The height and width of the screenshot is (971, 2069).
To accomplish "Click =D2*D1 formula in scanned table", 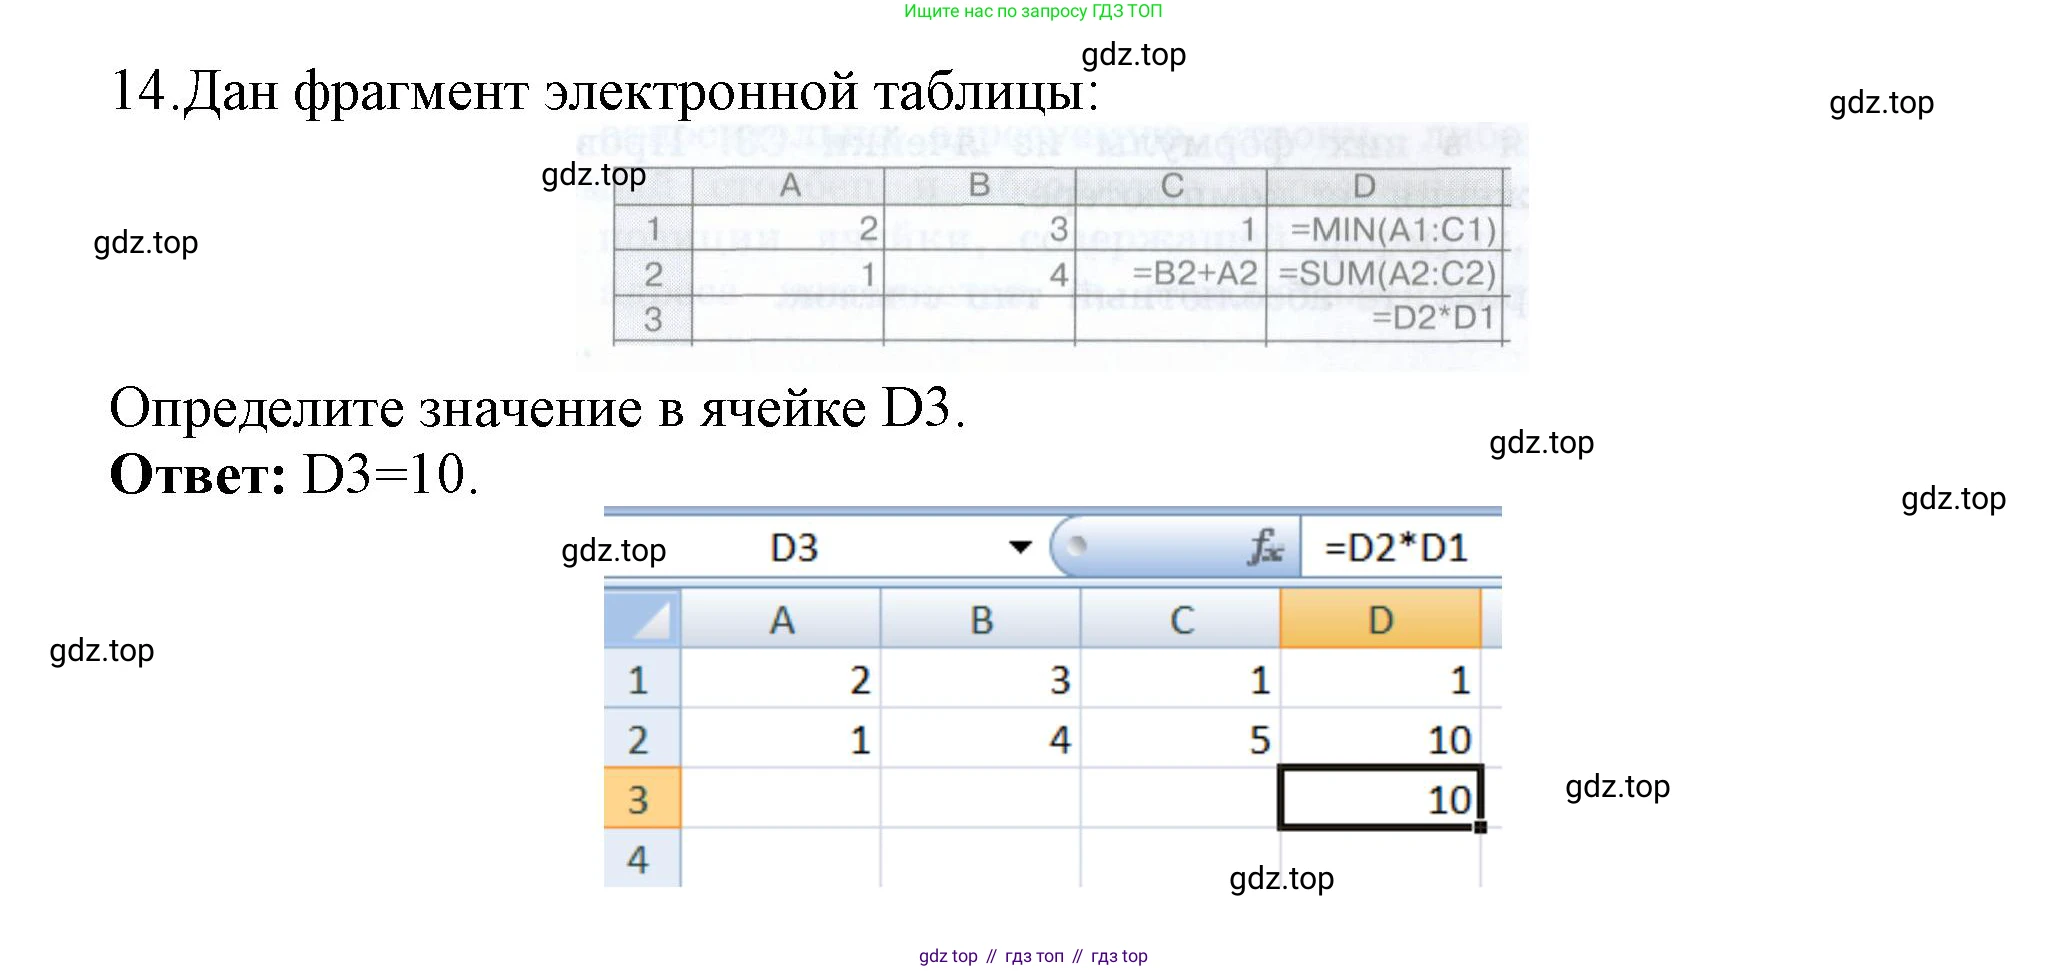I will (x=1433, y=318).
